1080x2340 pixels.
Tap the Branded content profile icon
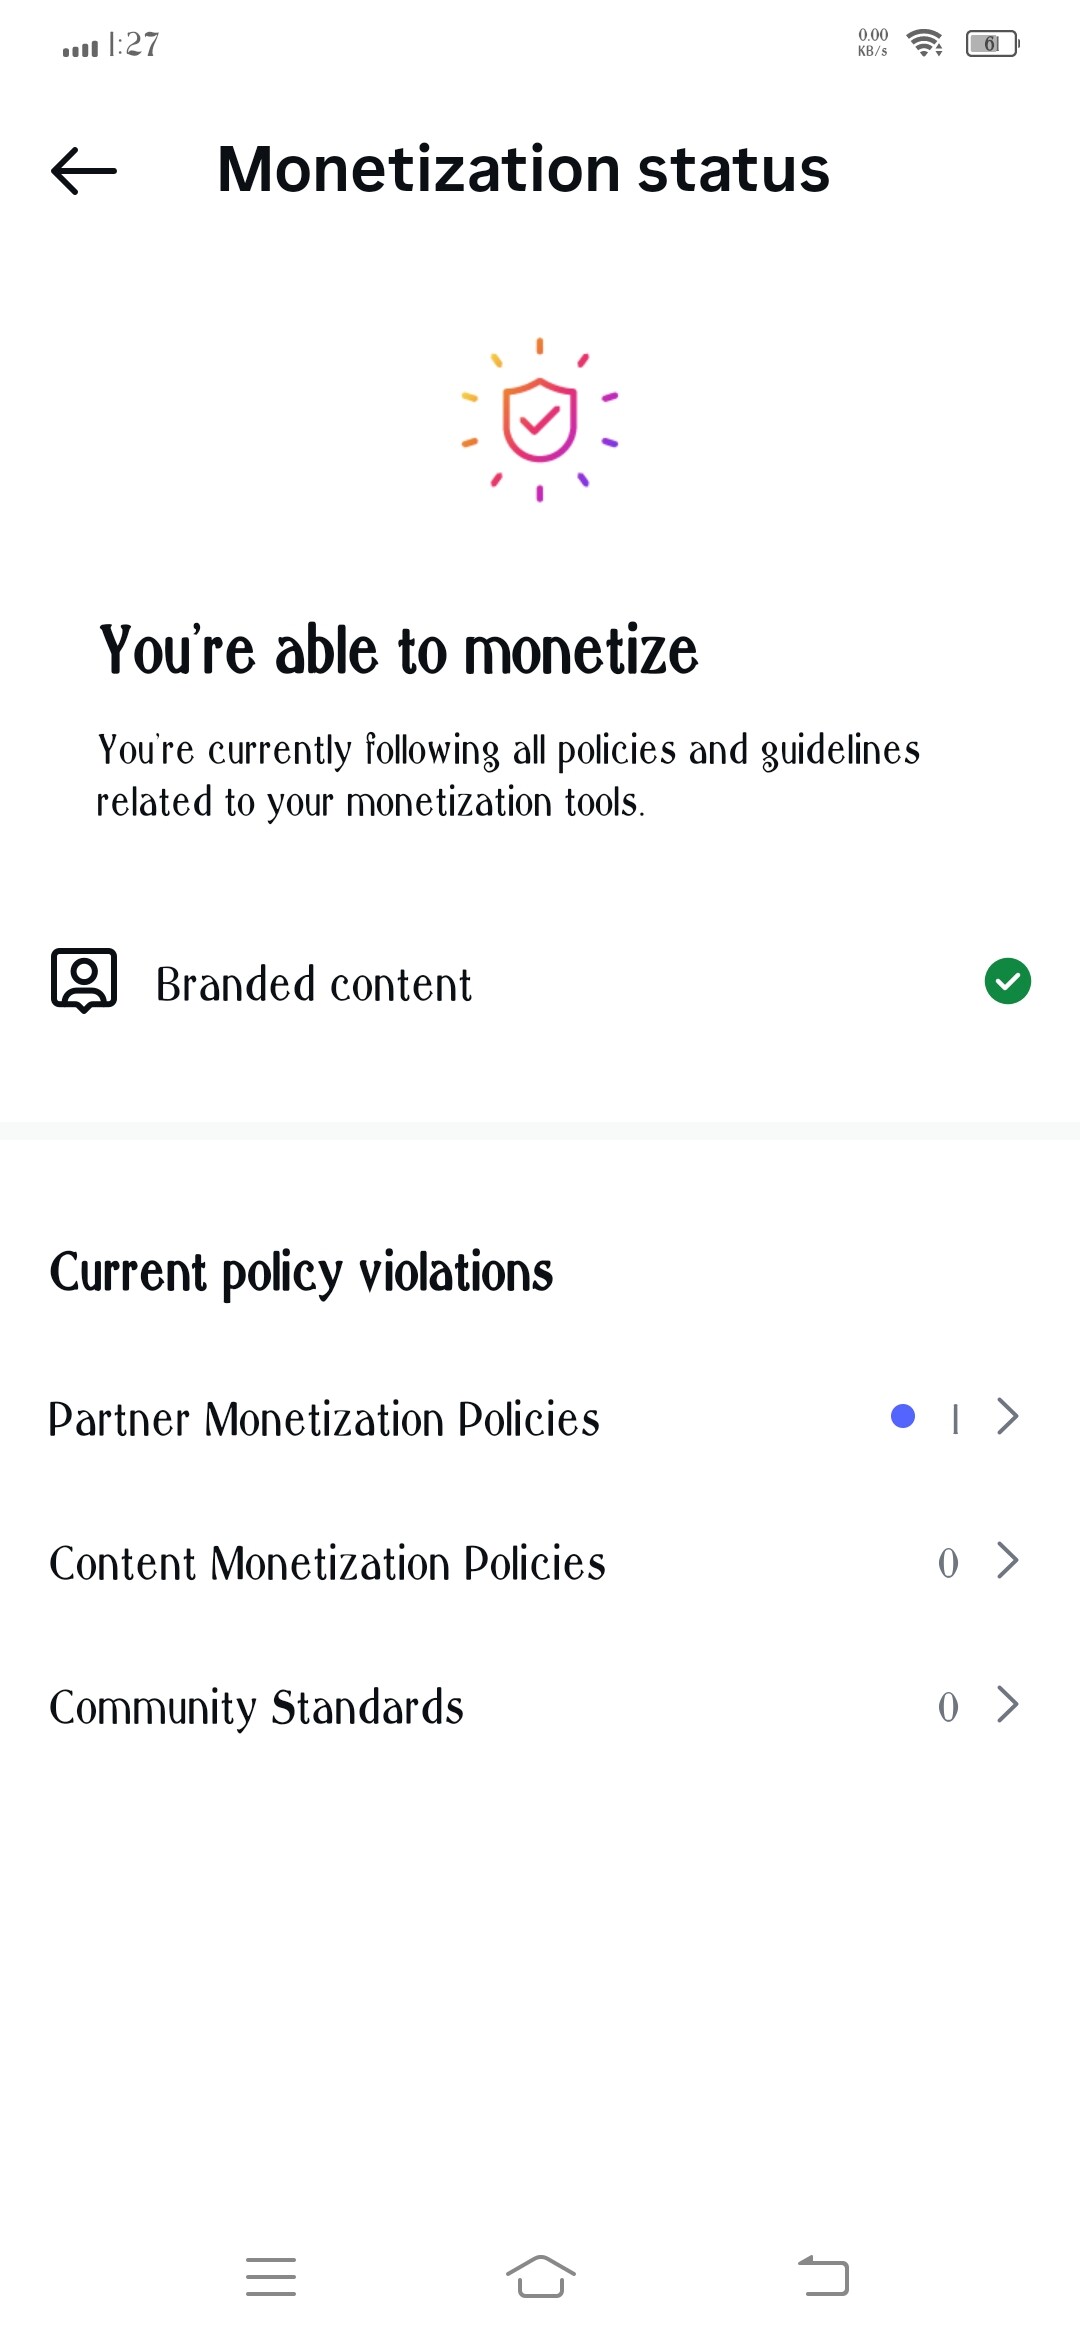click(x=84, y=981)
